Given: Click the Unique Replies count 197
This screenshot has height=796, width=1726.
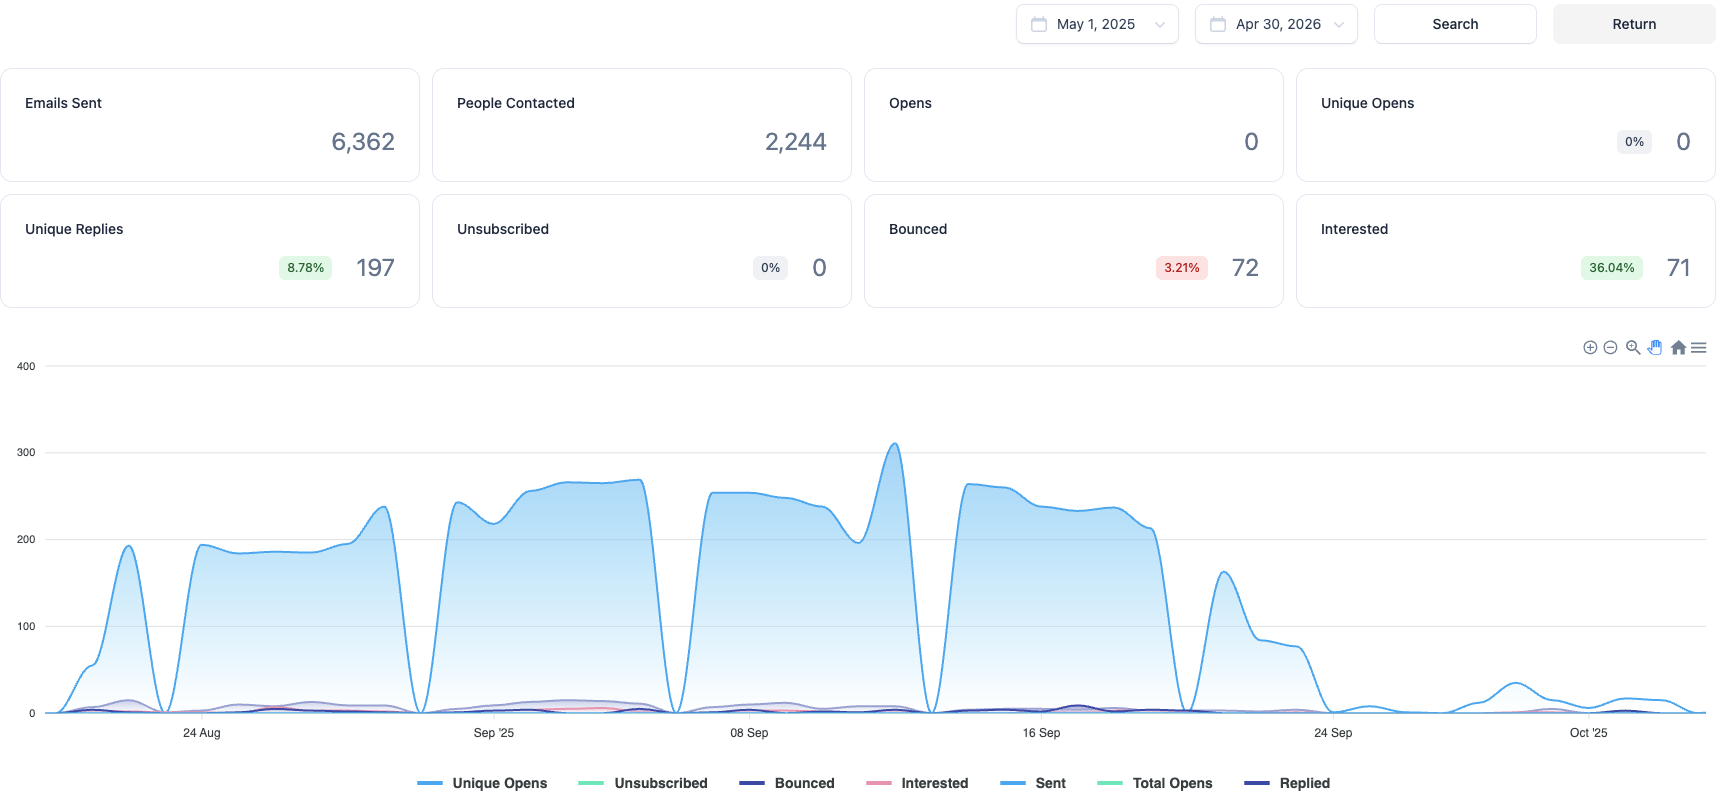Looking at the screenshot, I should (x=375, y=268).
